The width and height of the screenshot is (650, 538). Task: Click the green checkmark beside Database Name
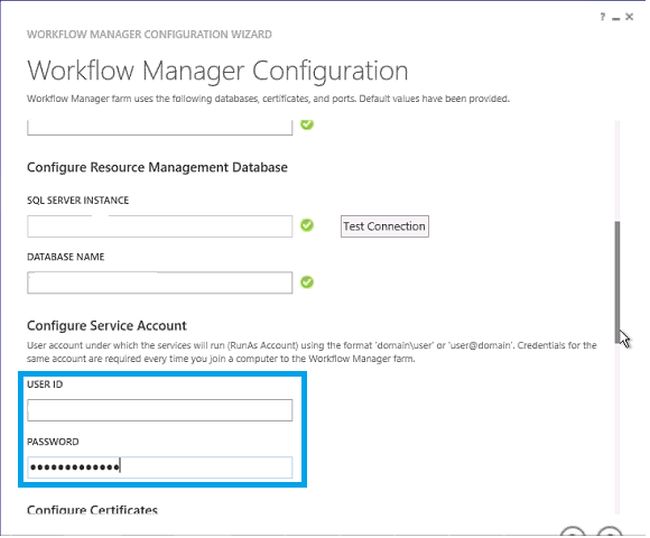point(308,282)
